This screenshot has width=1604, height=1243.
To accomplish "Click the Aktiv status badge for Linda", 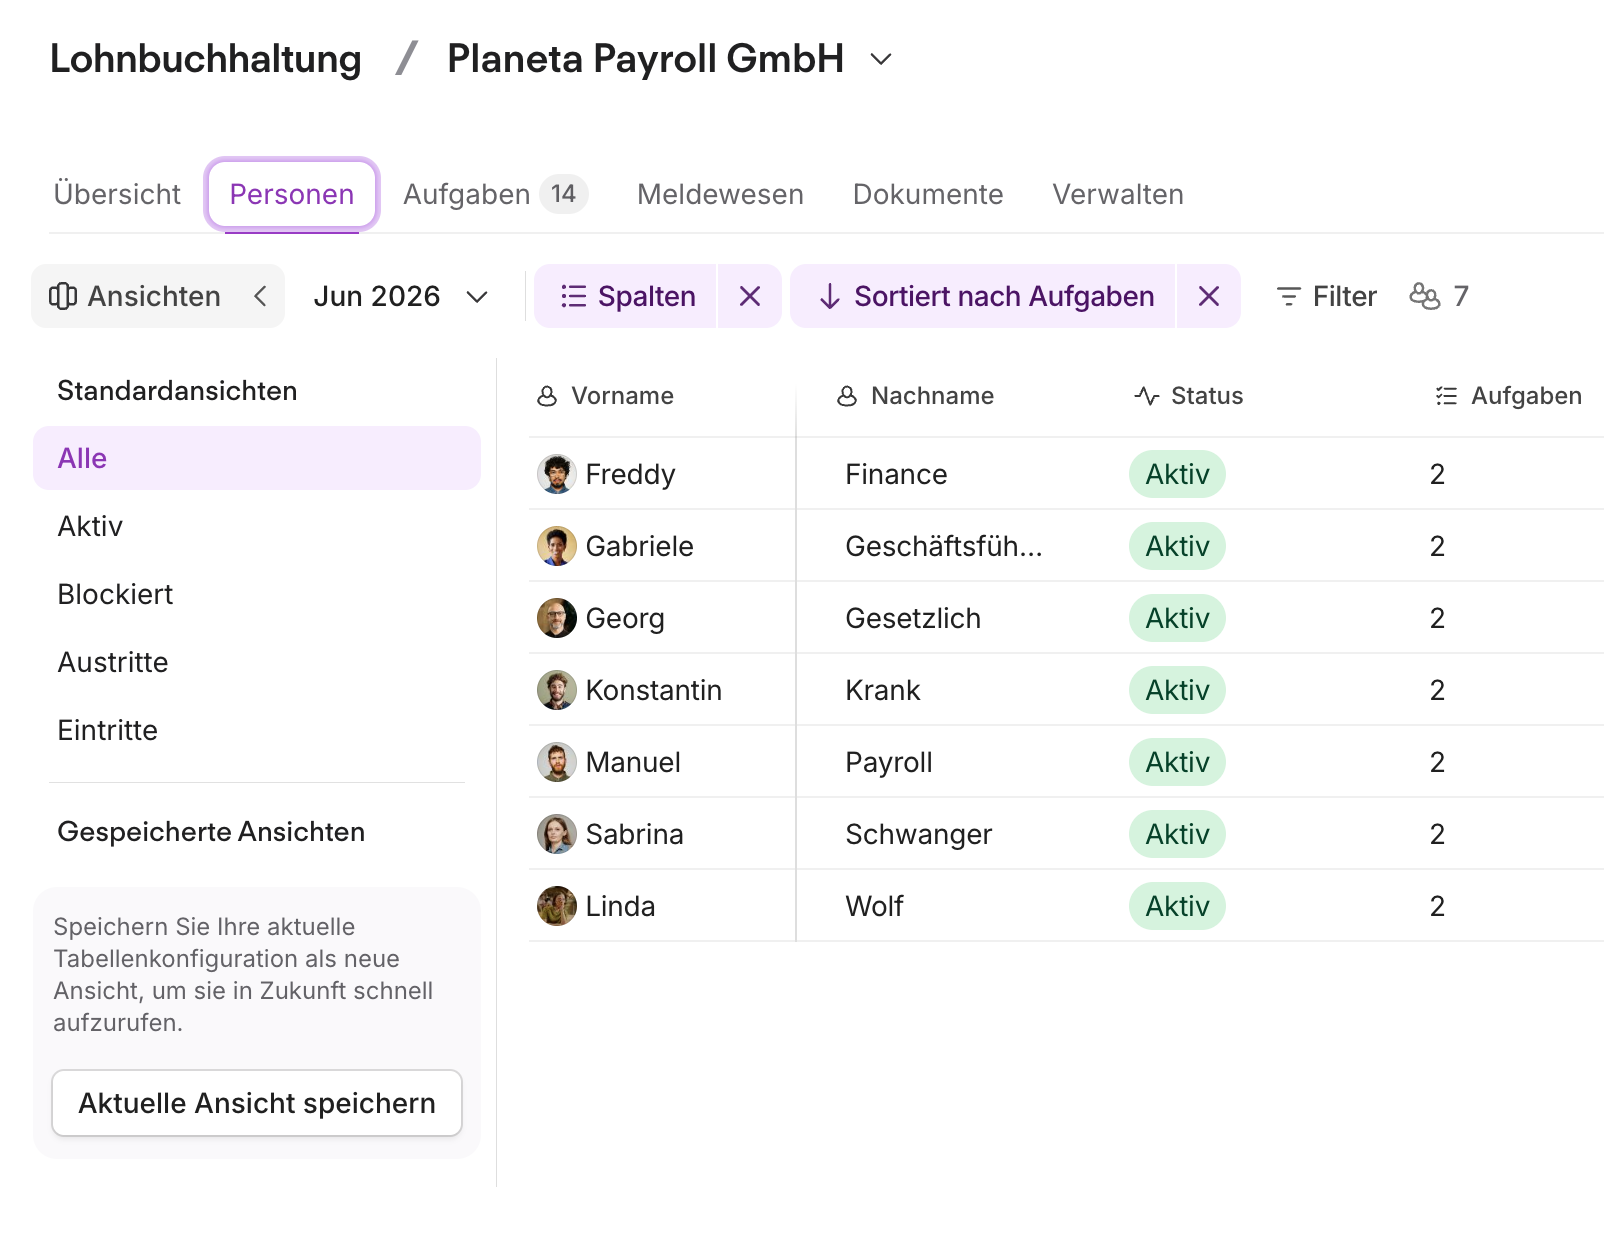I will 1177,906.
